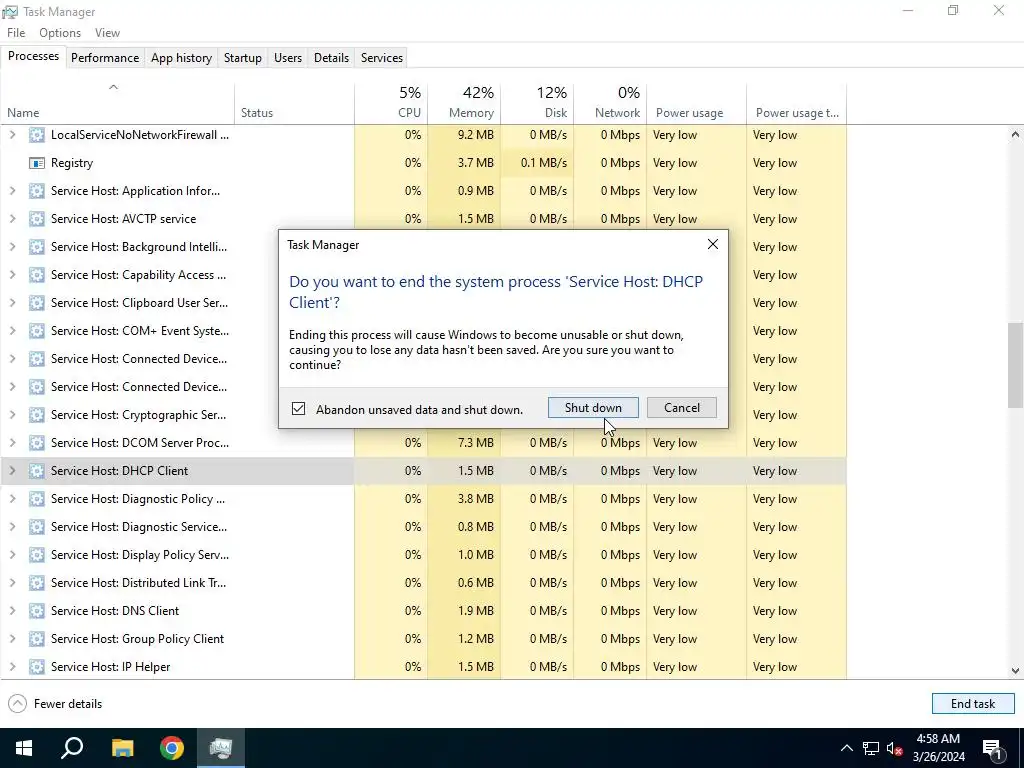Sort processes by the Name column
Screen dimensions: 1024x768
click(118, 103)
